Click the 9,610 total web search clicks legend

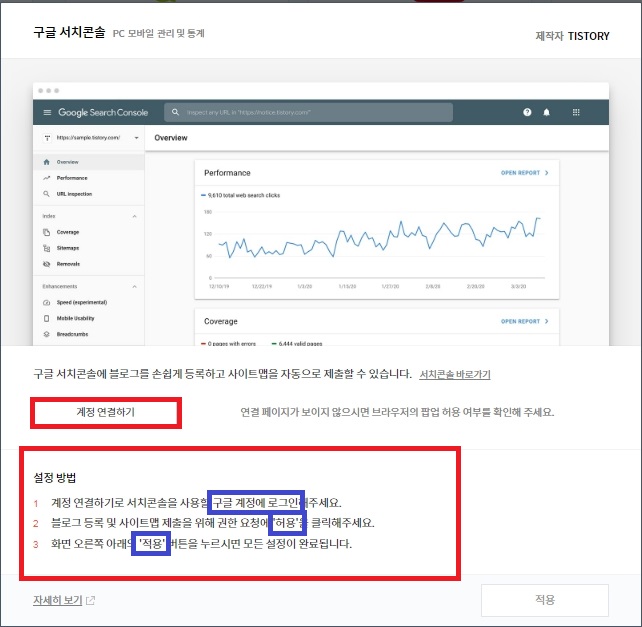tap(240, 195)
